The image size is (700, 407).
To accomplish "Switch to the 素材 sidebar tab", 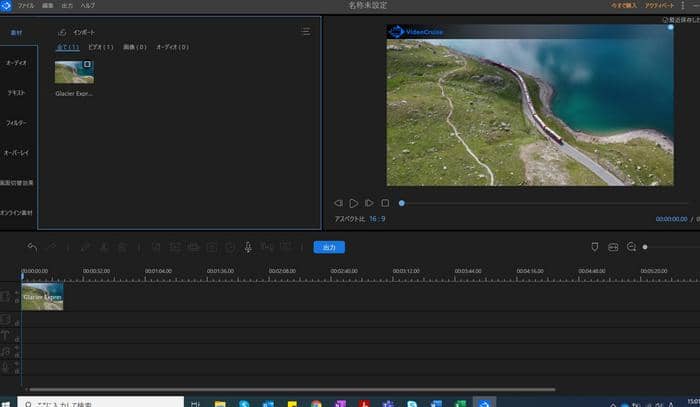I will pyautogui.click(x=17, y=33).
